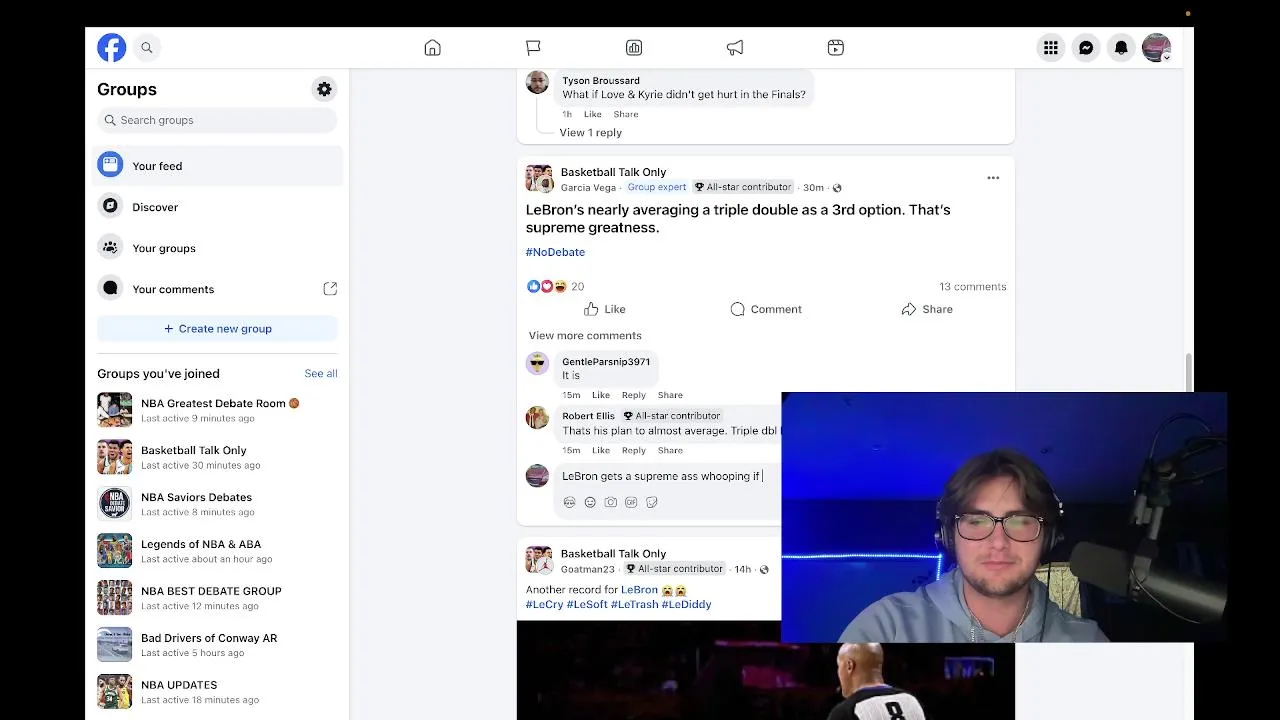
Task: Click Garcia Vega author name
Action: (x=588, y=187)
